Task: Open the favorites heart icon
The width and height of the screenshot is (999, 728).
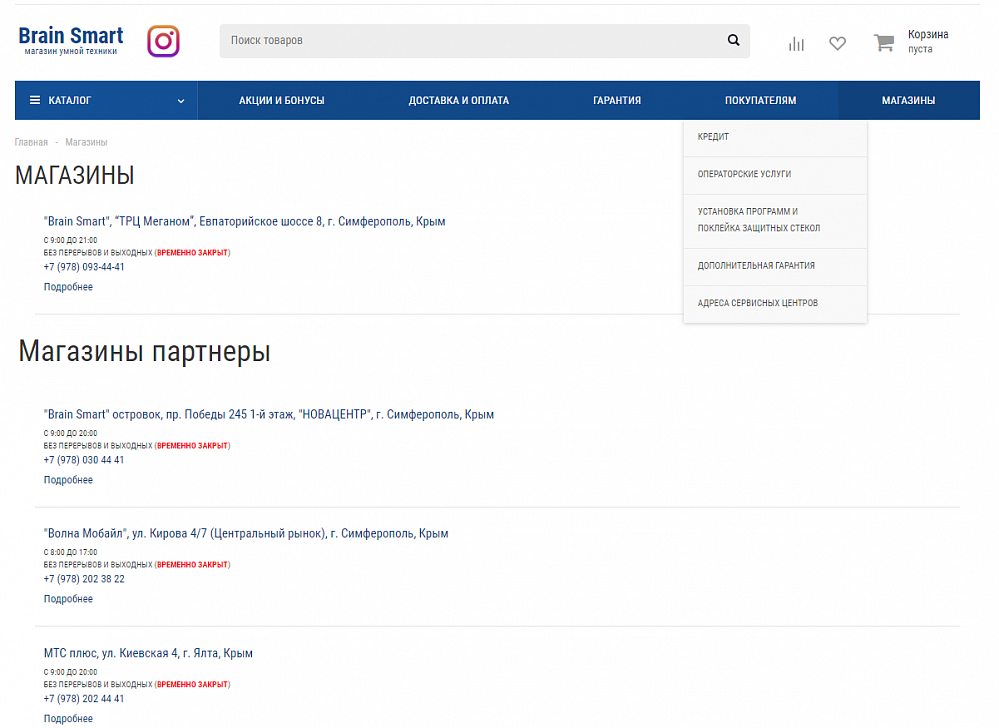Action: pyautogui.click(x=837, y=43)
